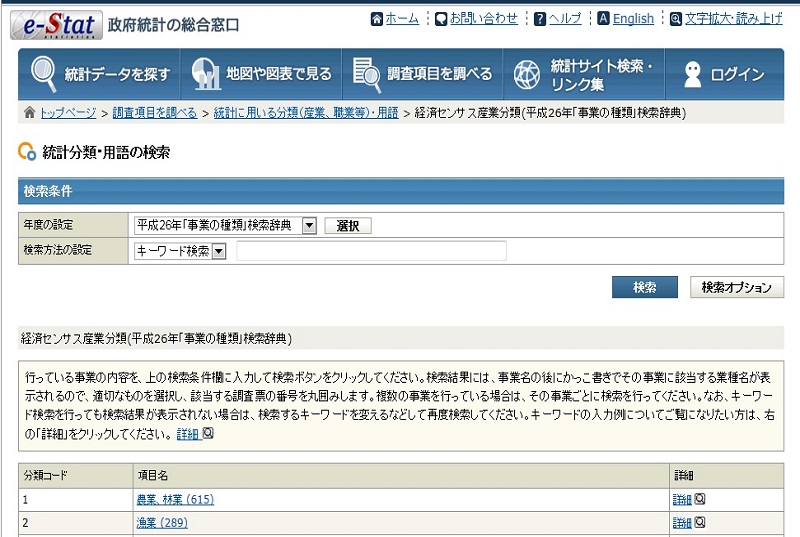Click the globe icon in 統計サイト検索
Viewport: 800px width, 537px height.
(x=527, y=74)
